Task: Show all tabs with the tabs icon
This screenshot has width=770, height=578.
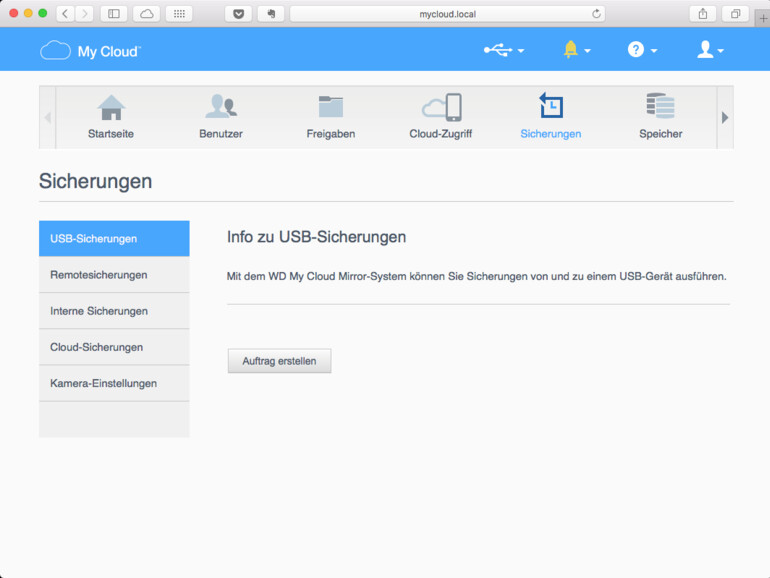Action: pos(735,14)
